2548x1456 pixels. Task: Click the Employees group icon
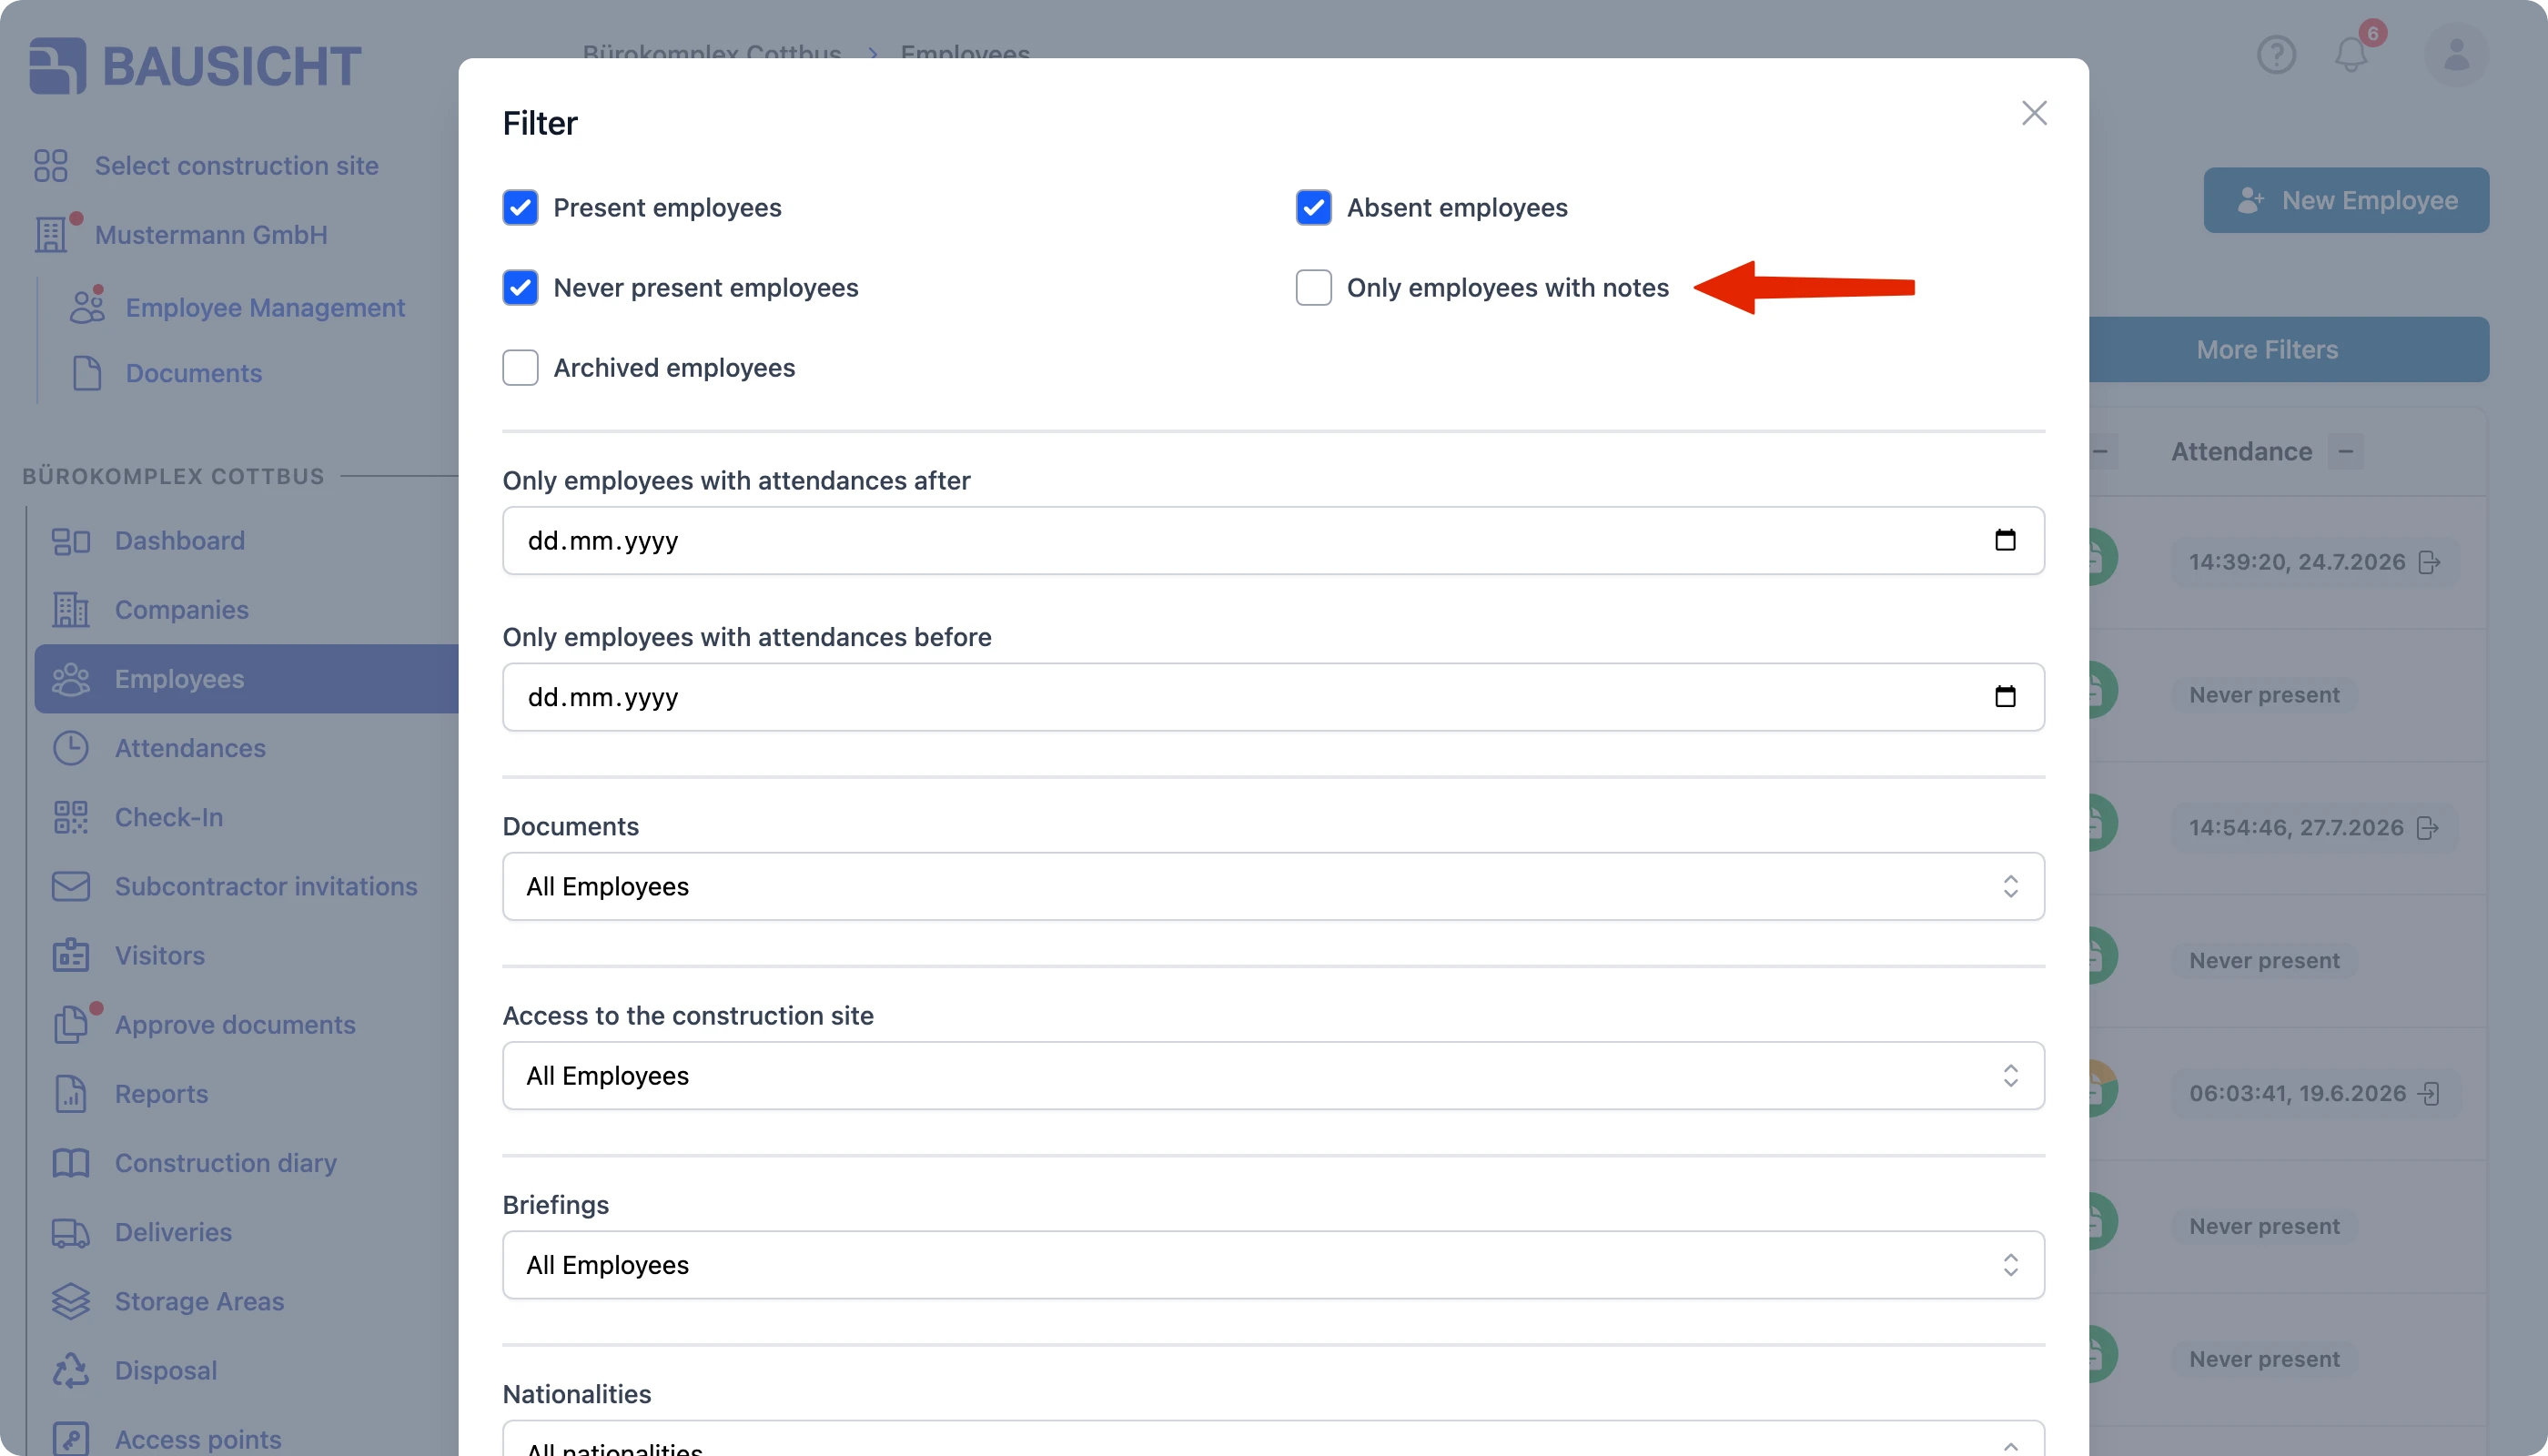(71, 678)
